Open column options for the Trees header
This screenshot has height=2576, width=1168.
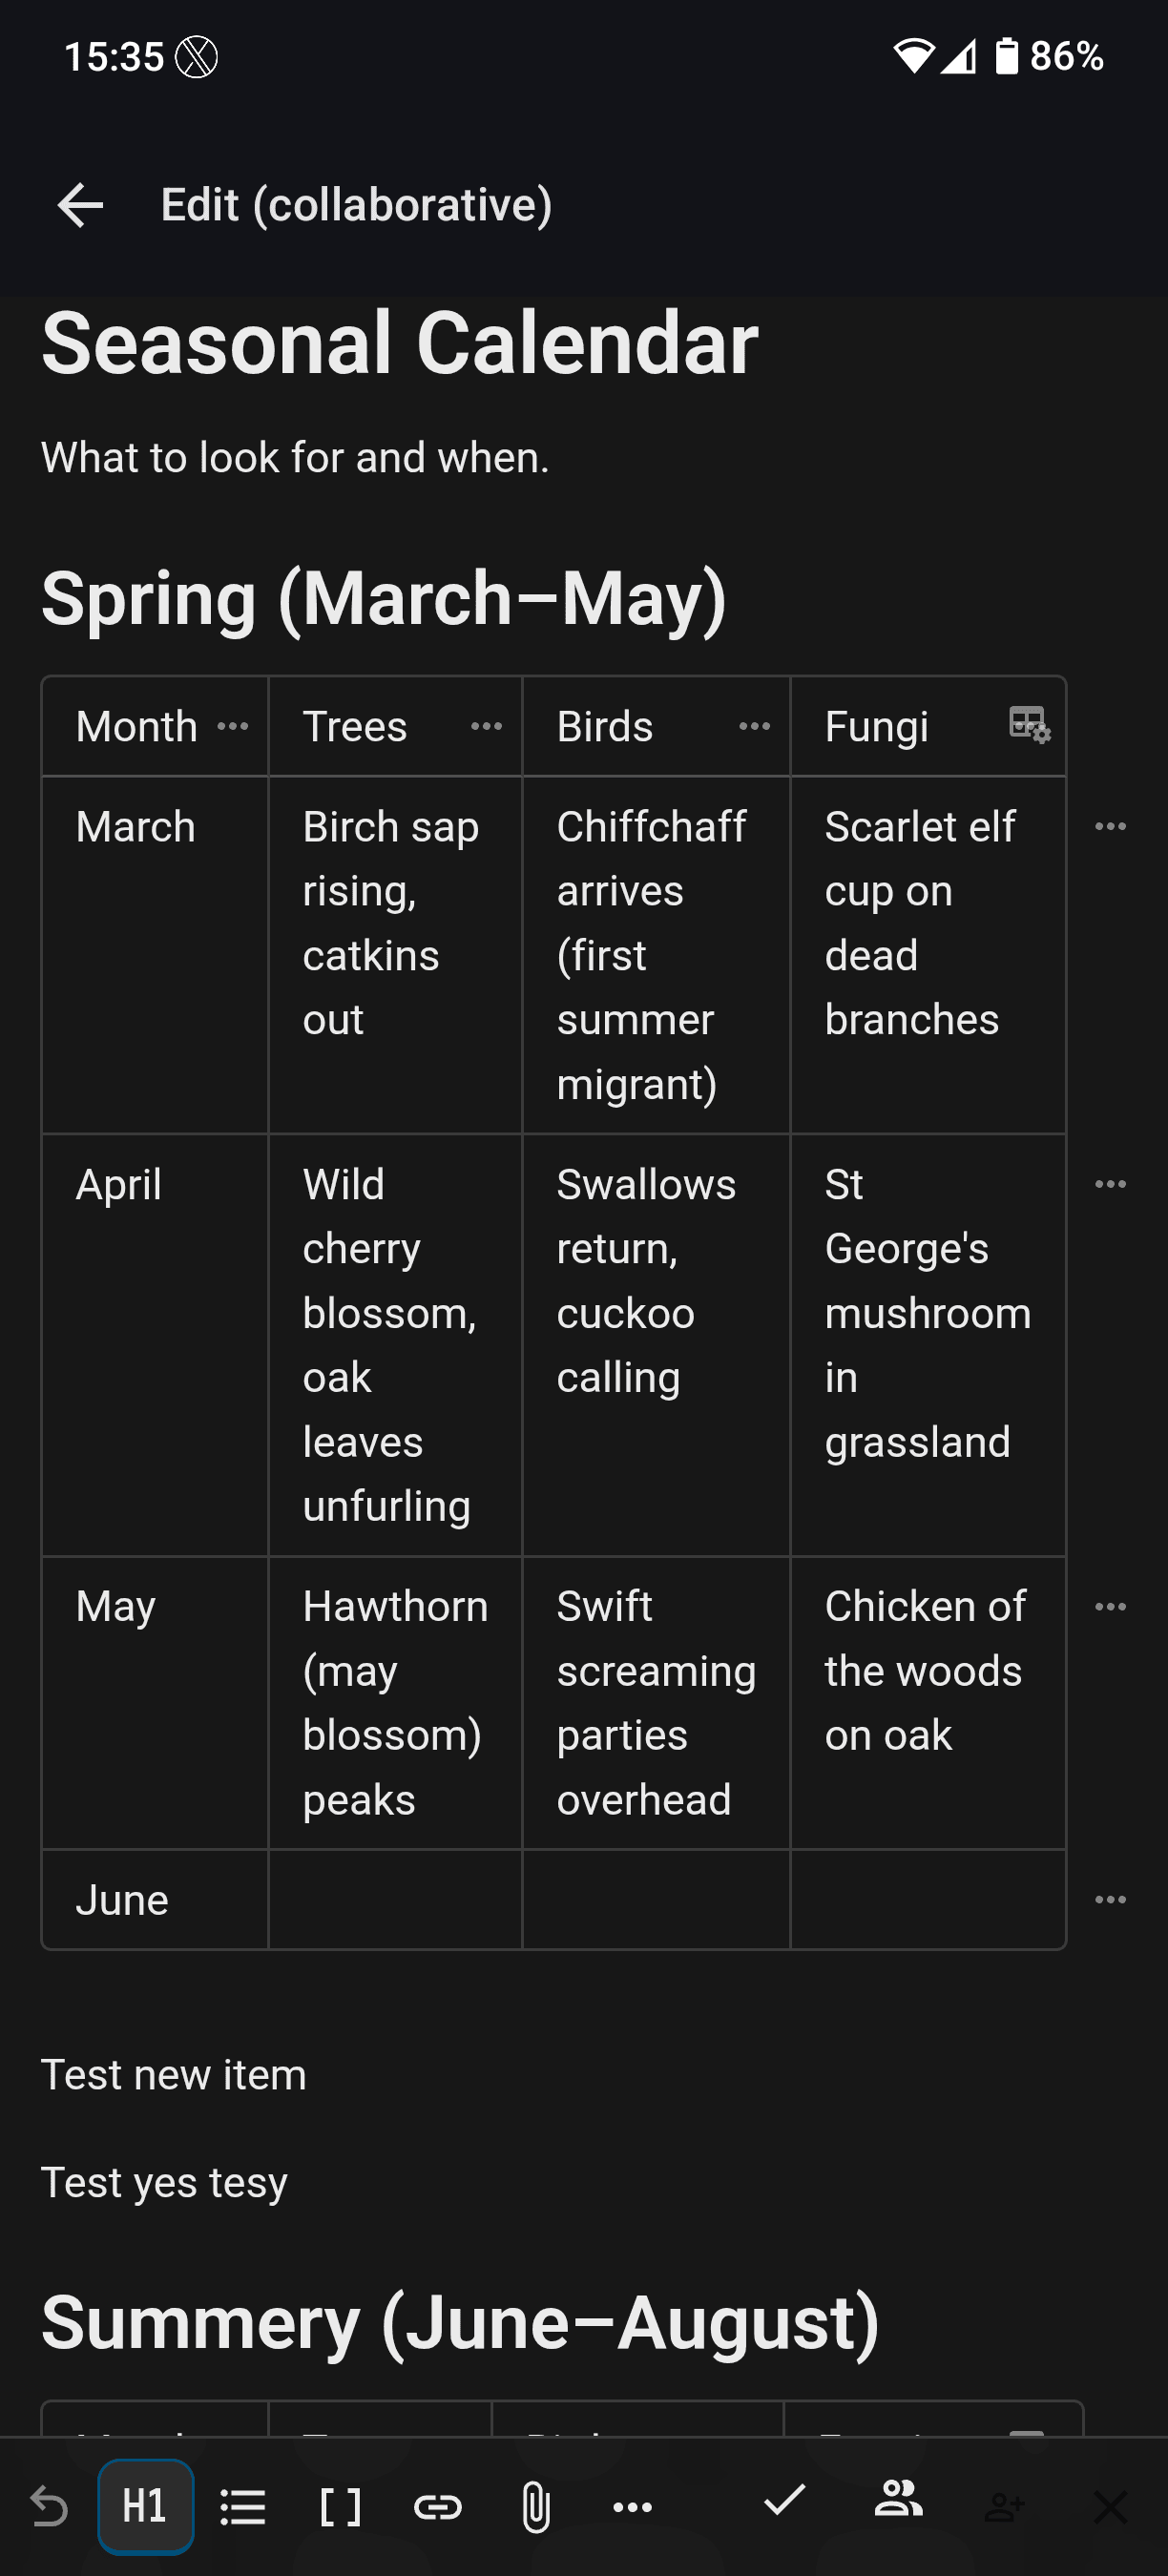pos(487,726)
